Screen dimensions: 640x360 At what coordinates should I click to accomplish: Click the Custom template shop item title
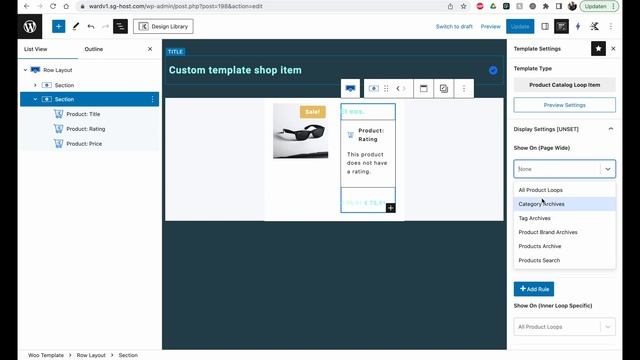tap(235, 70)
